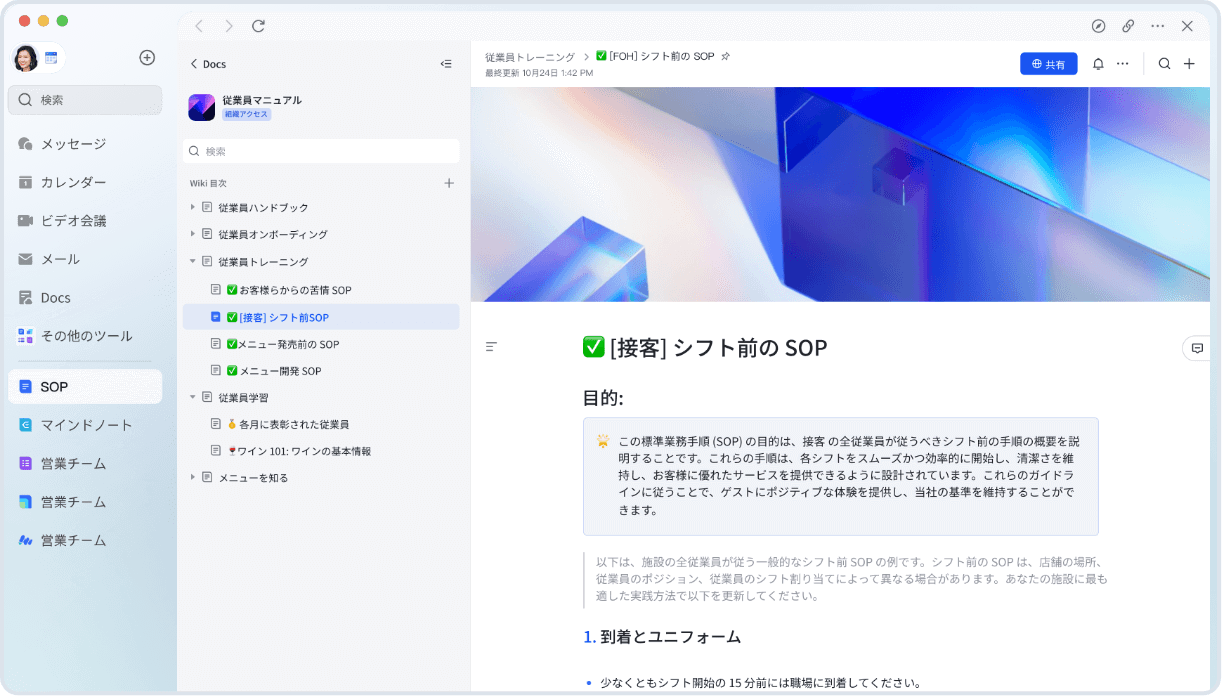Open the comments panel icon on right edge
The height and width of the screenshot is (696, 1222).
click(x=1196, y=348)
